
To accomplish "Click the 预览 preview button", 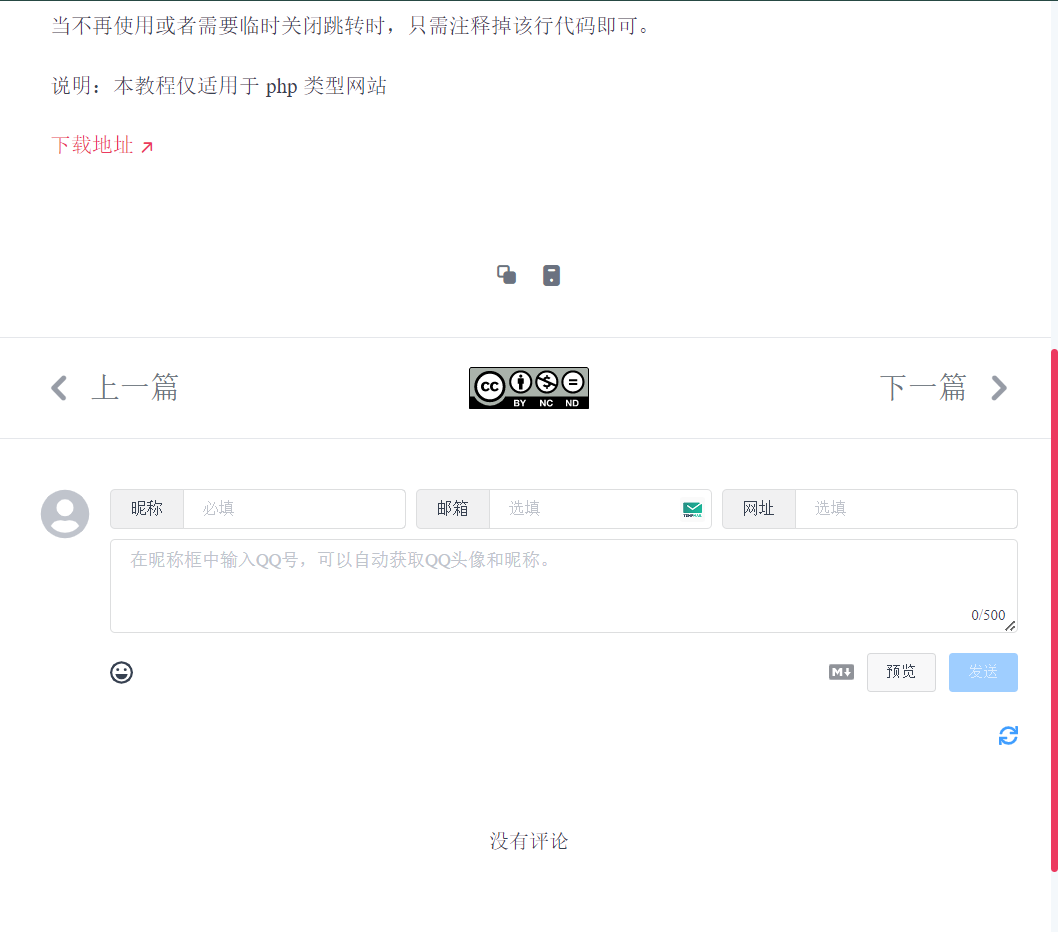I will [x=900, y=672].
